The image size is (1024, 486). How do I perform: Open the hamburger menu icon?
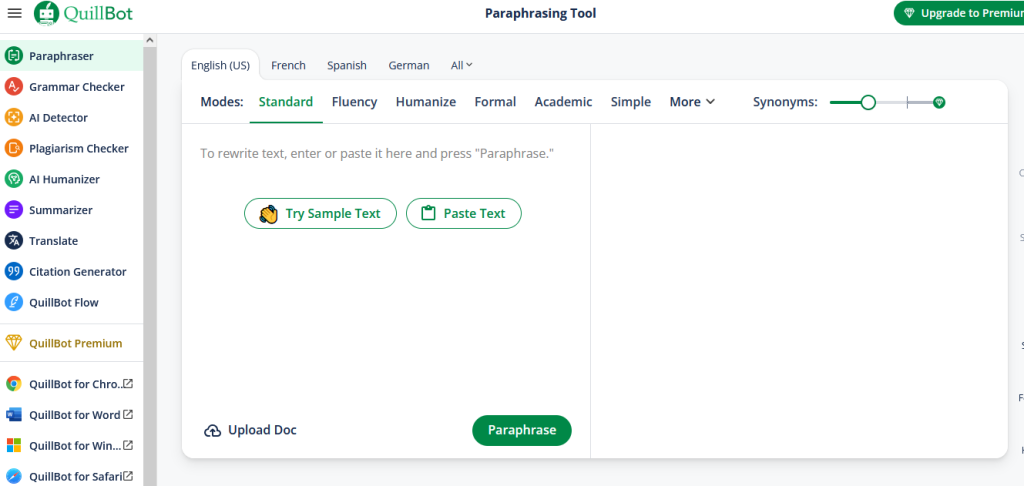tap(14, 13)
